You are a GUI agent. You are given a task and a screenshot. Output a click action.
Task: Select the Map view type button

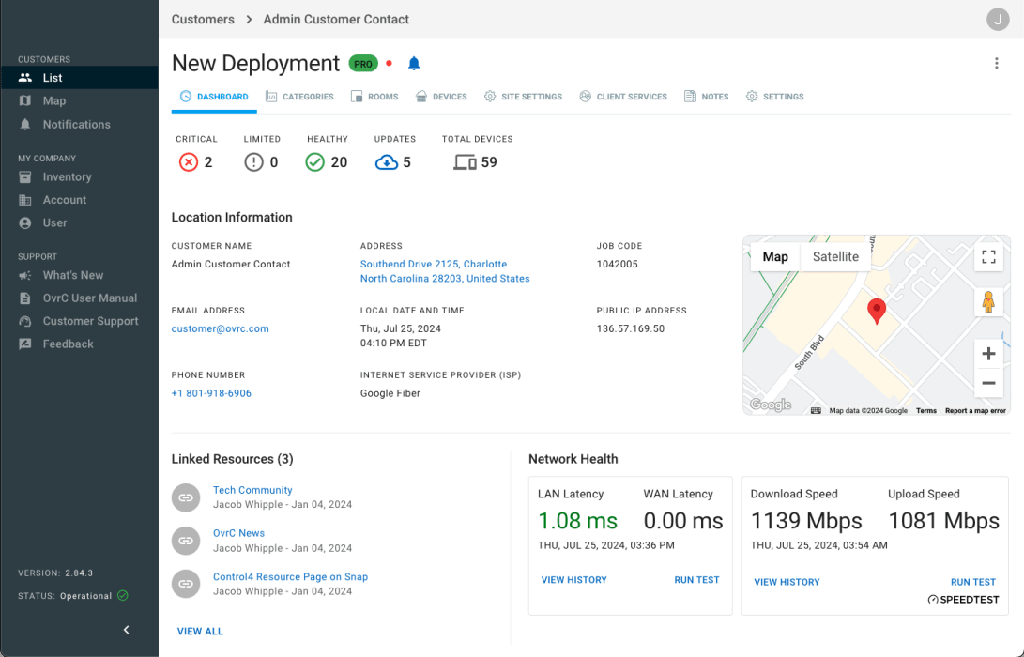coord(775,257)
